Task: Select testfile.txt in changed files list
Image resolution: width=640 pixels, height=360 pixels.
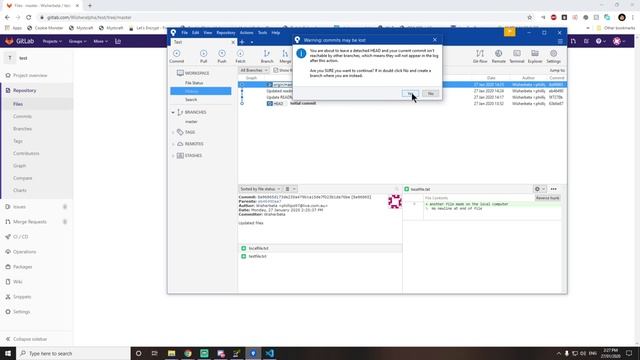Action: [x=320, y=256]
